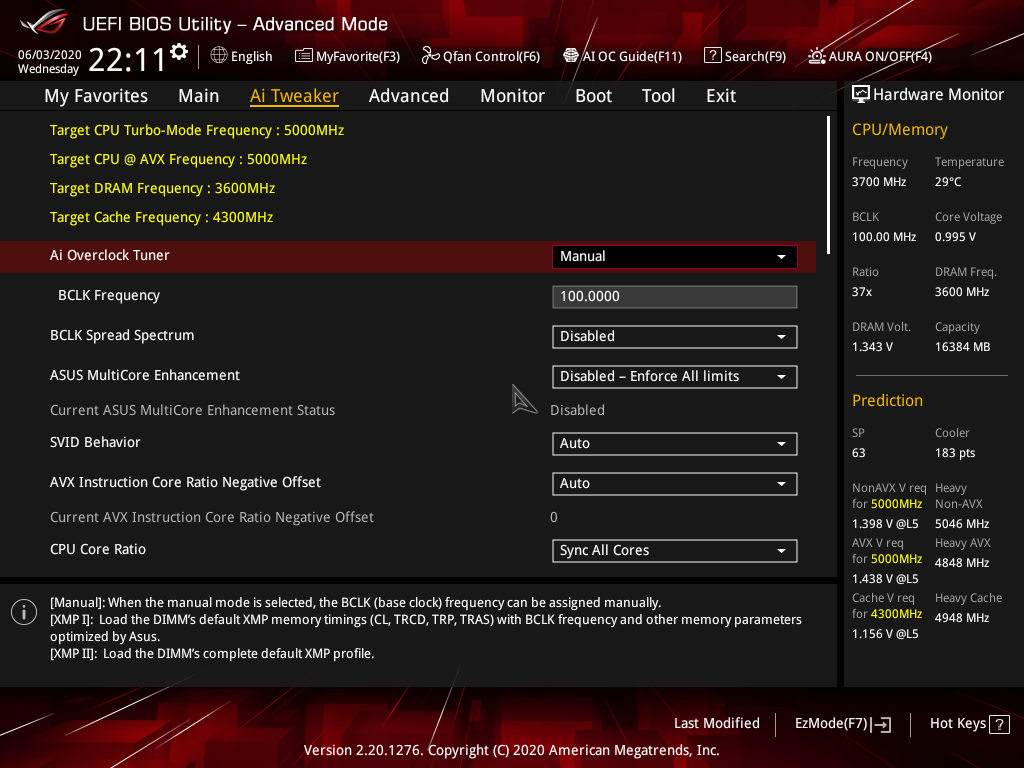Open the Ai Overclock Tuner dropdown
This screenshot has height=768, width=1024.
tap(674, 256)
